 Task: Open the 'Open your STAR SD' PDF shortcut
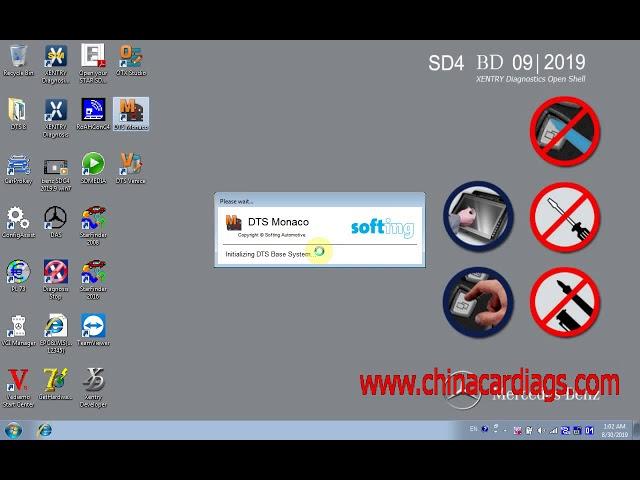click(x=93, y=64)
